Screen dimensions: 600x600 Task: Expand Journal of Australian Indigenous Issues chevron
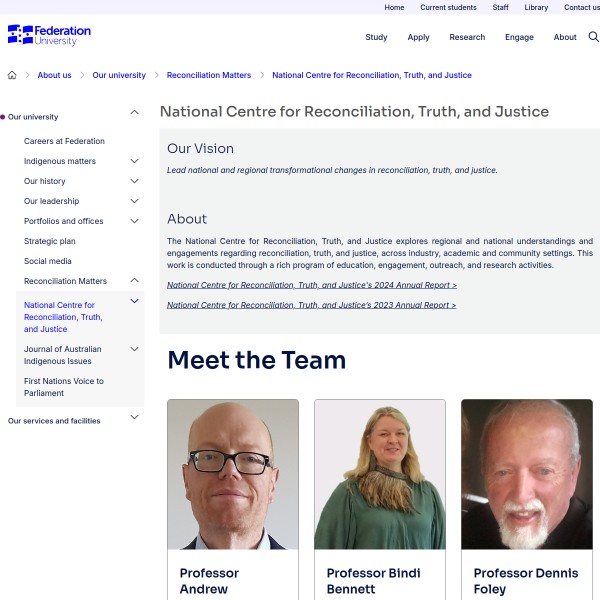click(134, 349)
